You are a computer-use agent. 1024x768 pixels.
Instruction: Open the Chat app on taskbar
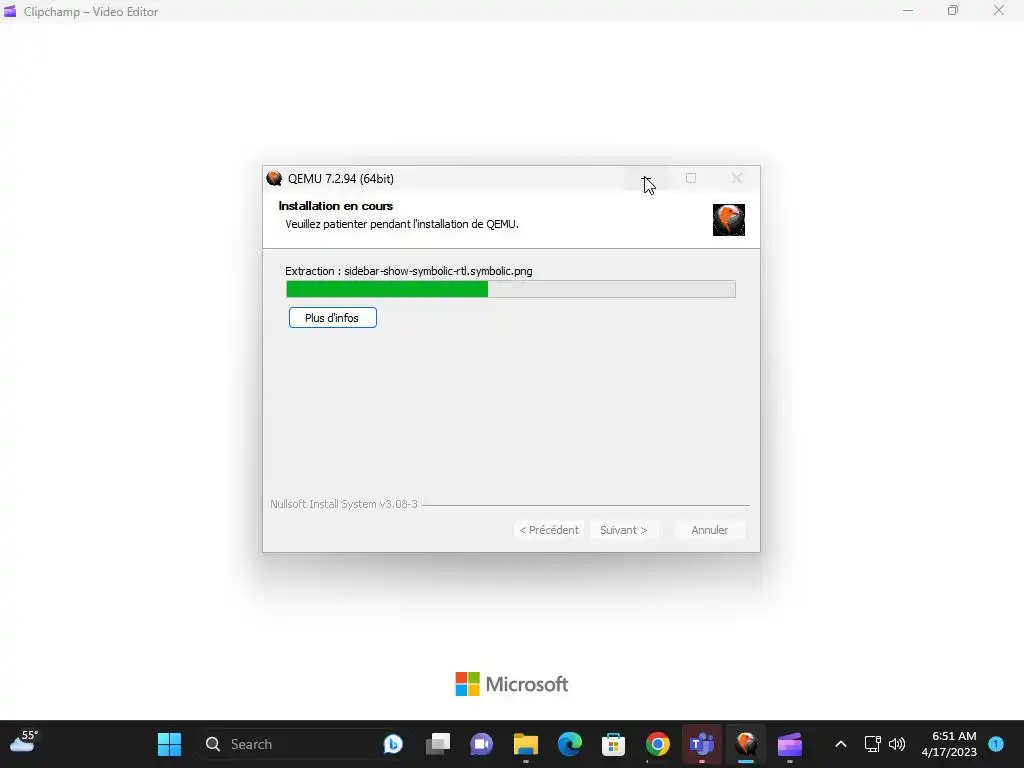[482, 744]
